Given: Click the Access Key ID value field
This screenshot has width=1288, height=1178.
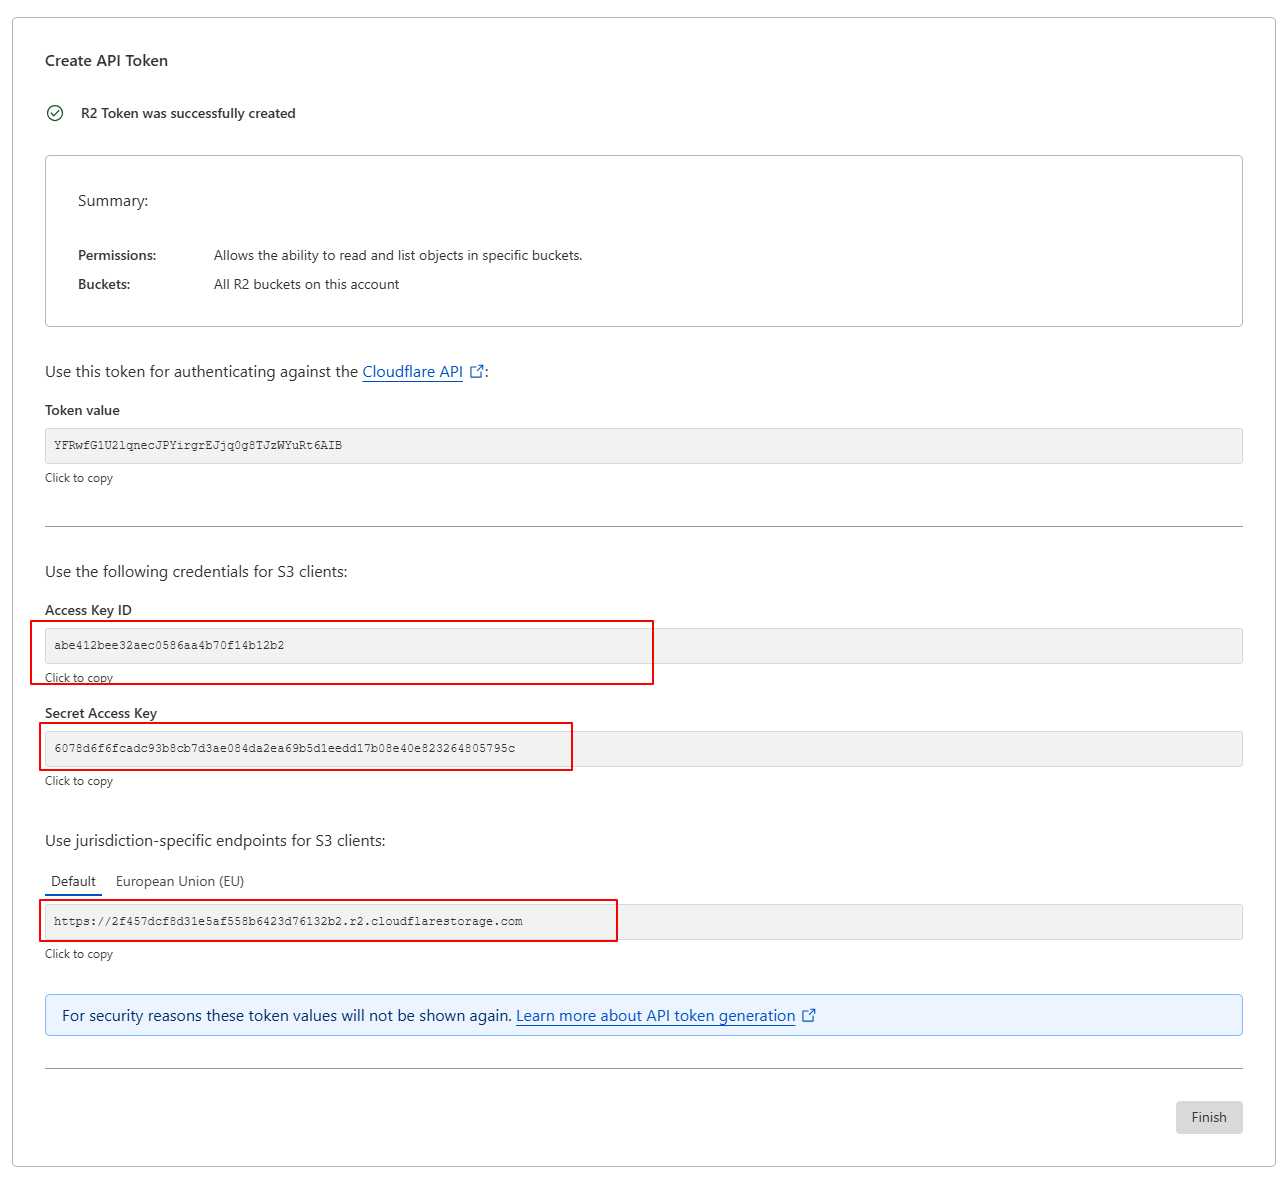Looking at the screenshot, I should pos(643,646).
